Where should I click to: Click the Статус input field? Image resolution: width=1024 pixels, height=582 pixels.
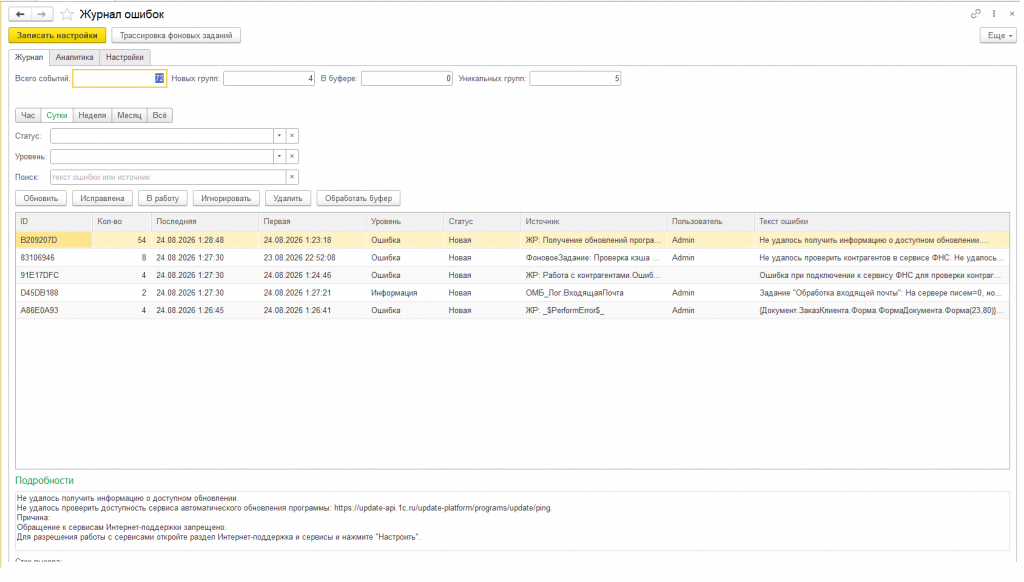[161, 136]
